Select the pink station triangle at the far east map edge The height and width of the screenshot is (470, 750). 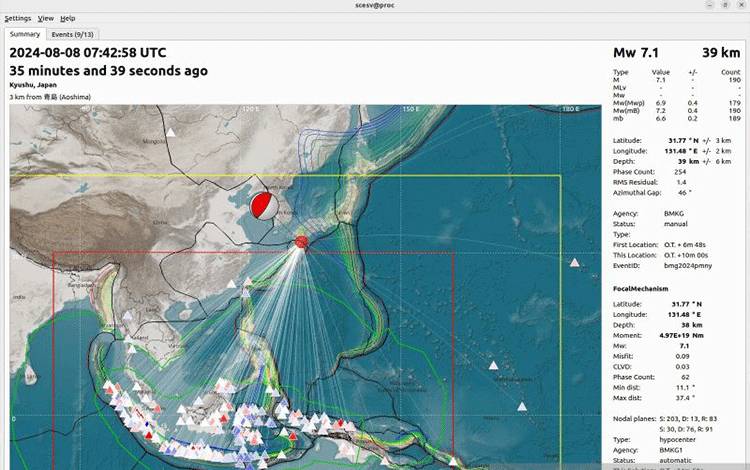click(574, 262)
